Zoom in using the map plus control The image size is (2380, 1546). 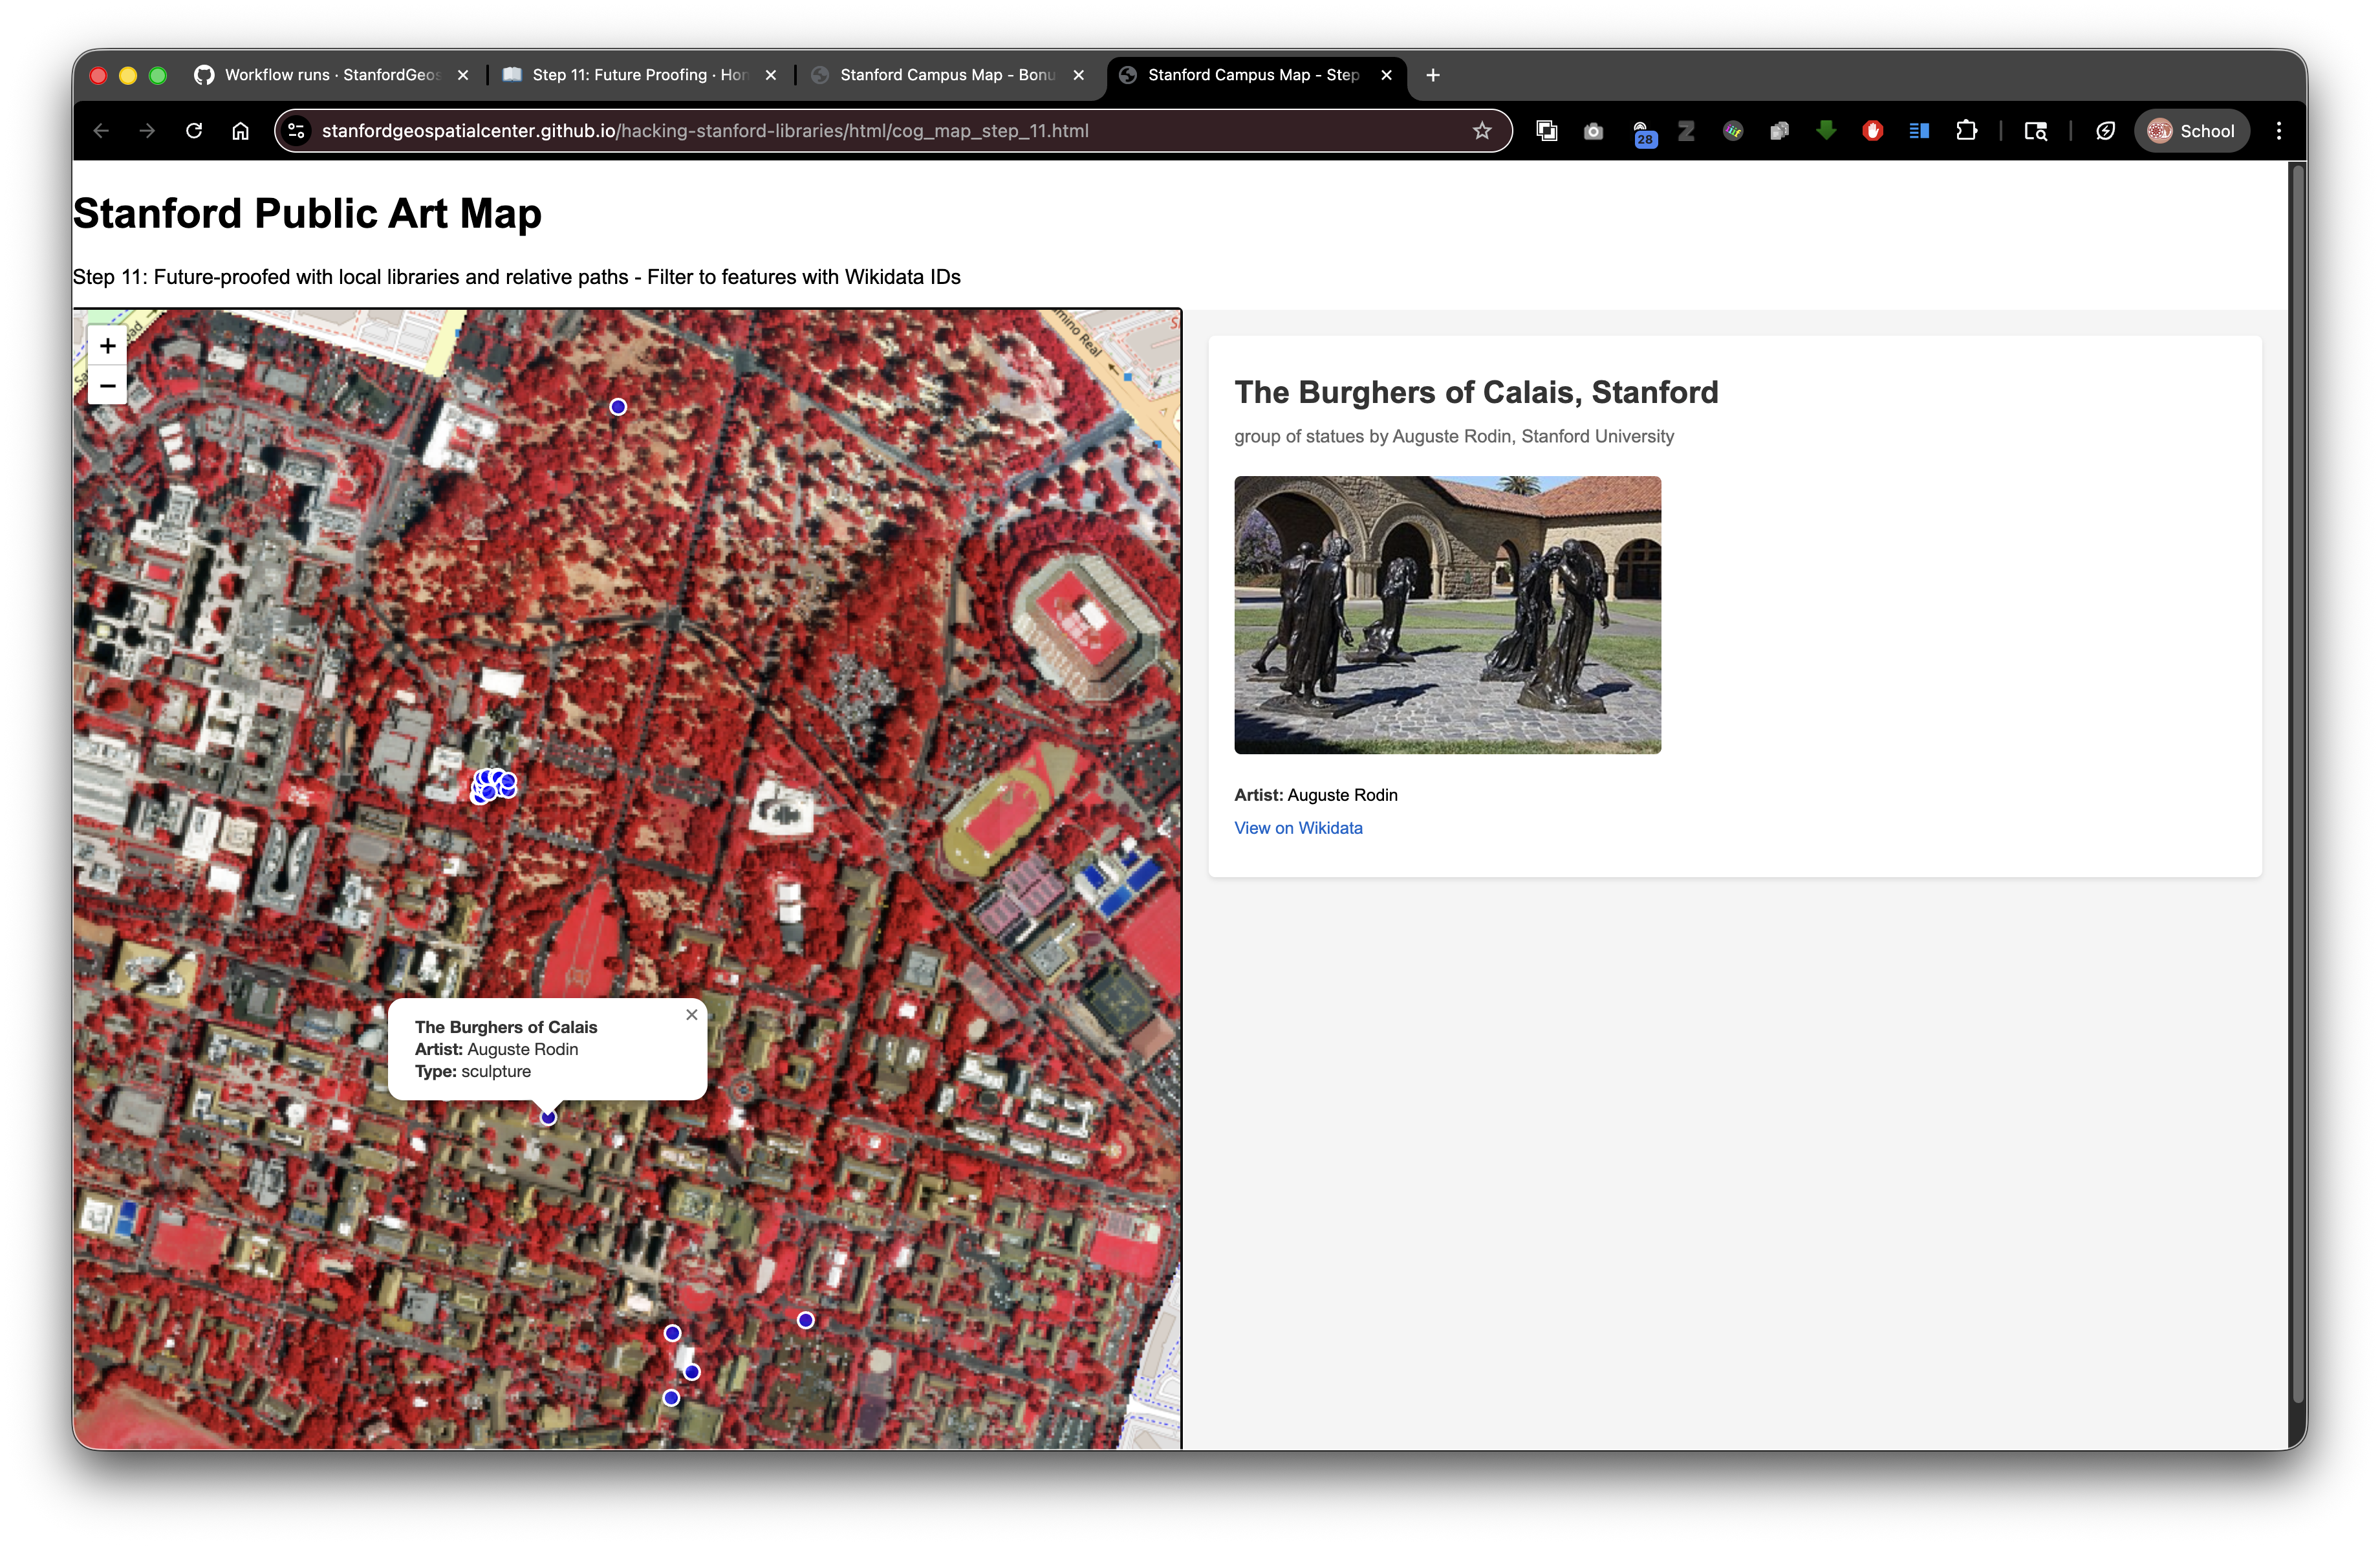107,345
